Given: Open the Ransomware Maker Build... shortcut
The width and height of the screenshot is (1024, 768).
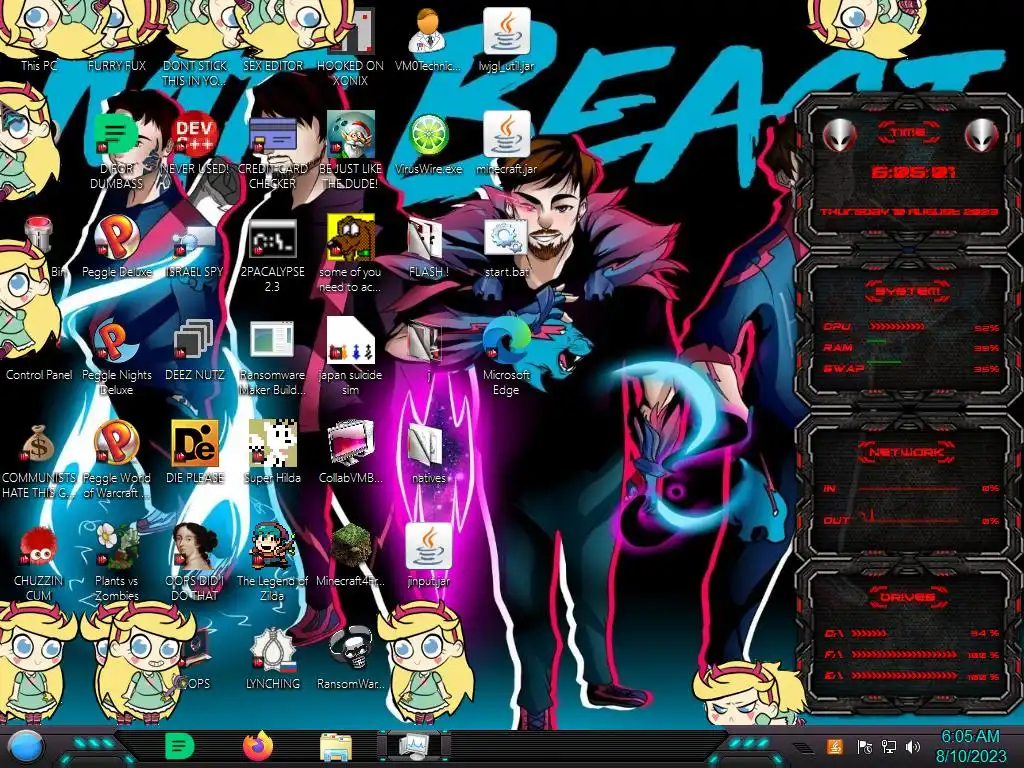Looking at the screenshot, I should click(272, 358).
